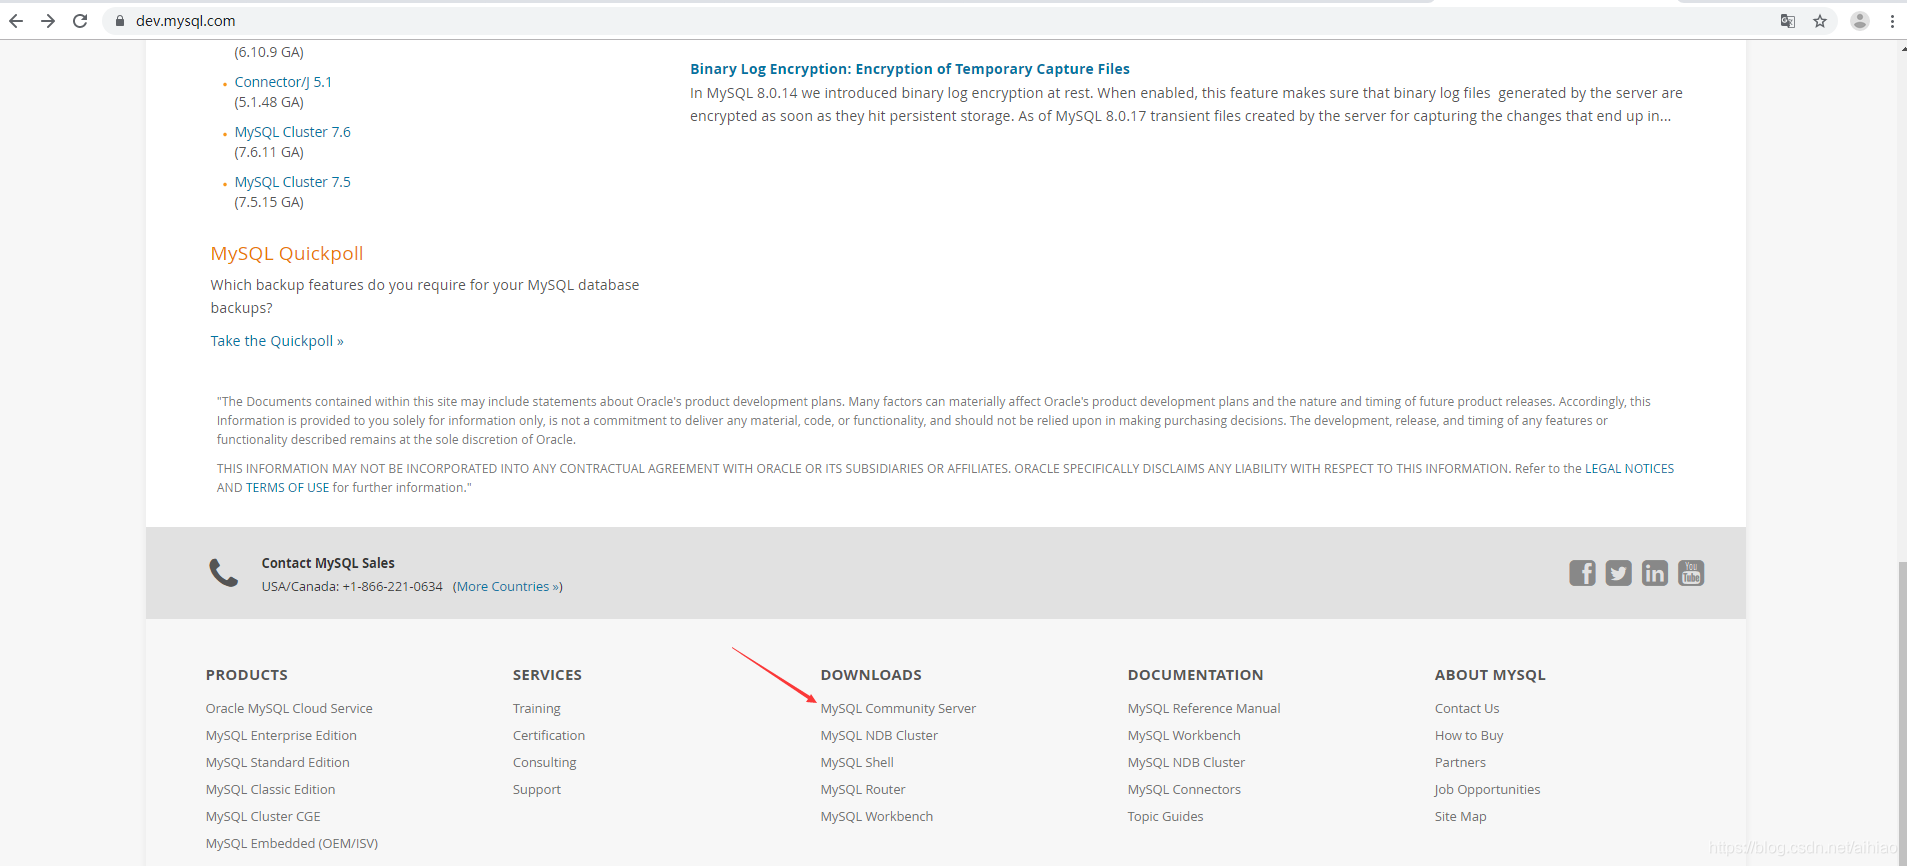Image resolution: width=1907 pixels, height=866 pixels.
Task: Open the user profile avatar icon
Action: click(x=1860, y=21)
